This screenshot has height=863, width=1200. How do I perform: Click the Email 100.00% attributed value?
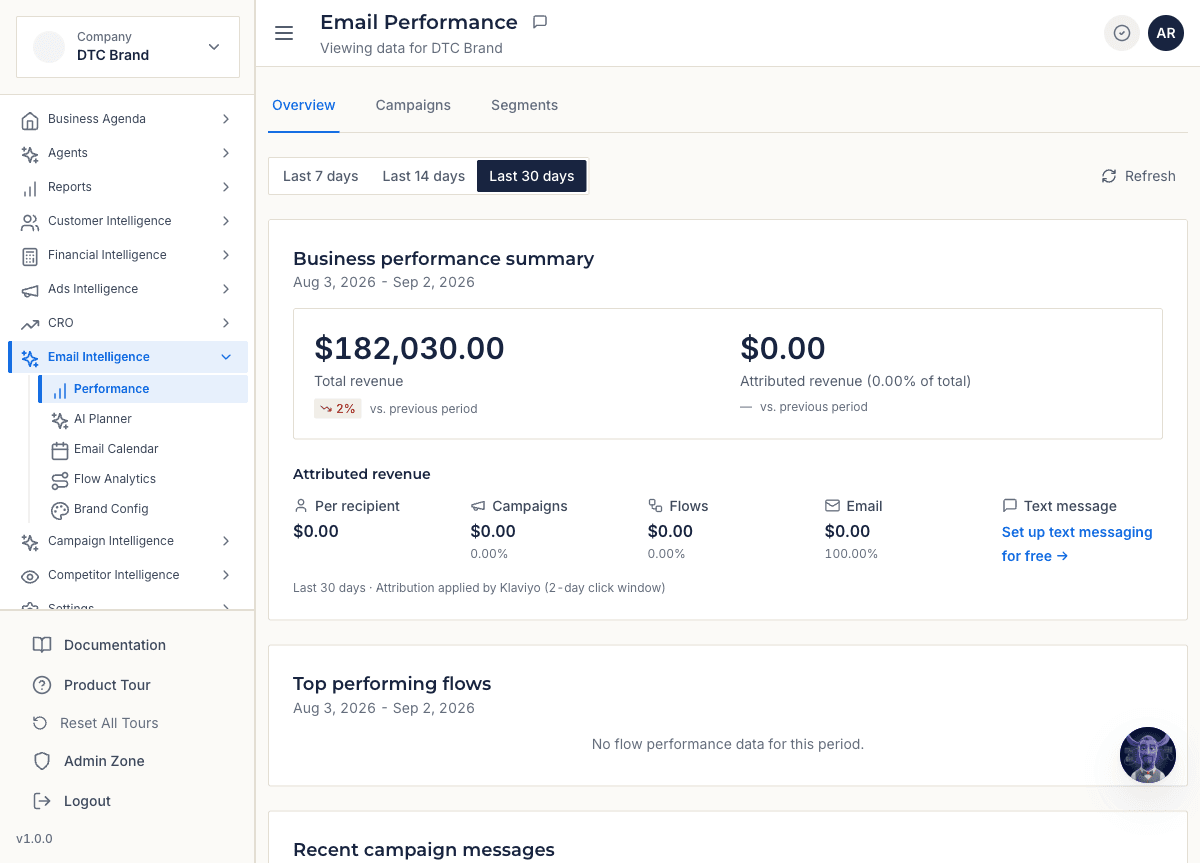click(x=851, y=554)
